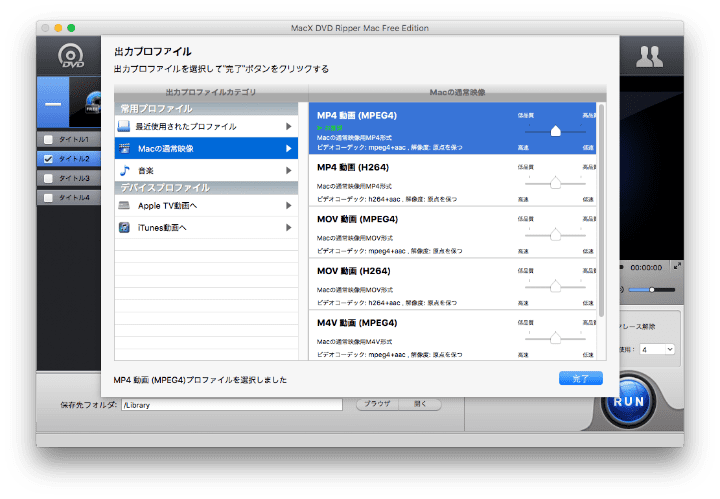720x499 pixels.
Task: Click the M4V (MPEG4) quality slider
Action: click(x=555, y=339)
